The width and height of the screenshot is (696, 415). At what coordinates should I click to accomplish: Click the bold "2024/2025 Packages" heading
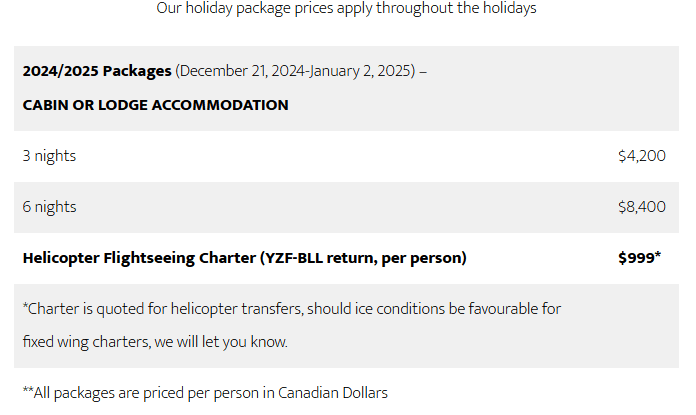point(97,72)
